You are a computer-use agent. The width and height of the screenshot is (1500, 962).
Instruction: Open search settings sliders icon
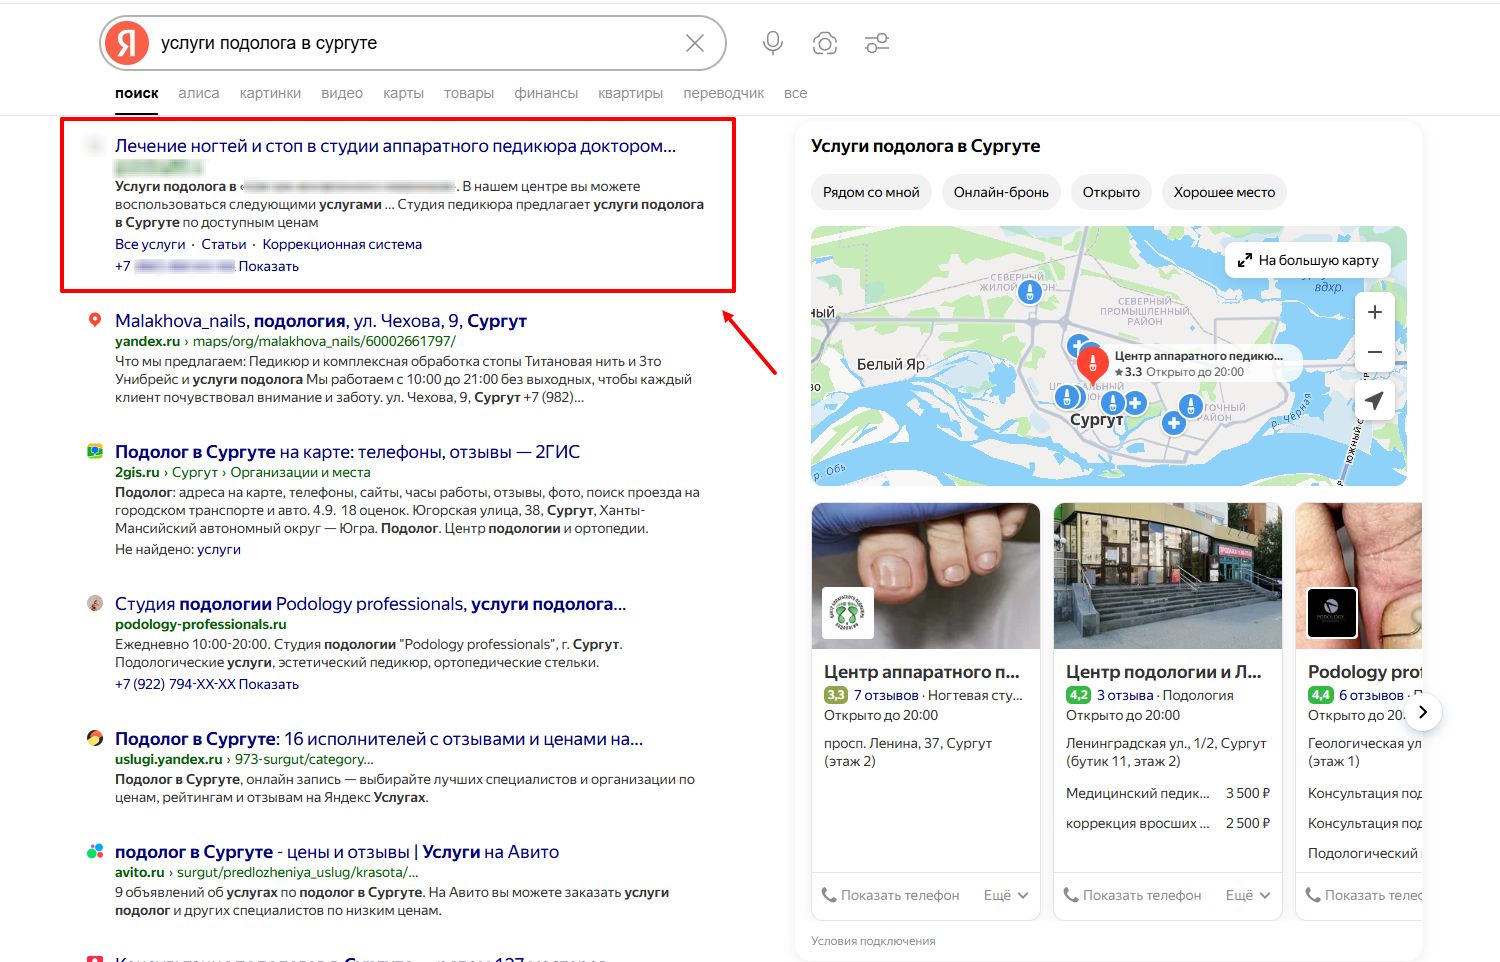(x=877, y=43)
